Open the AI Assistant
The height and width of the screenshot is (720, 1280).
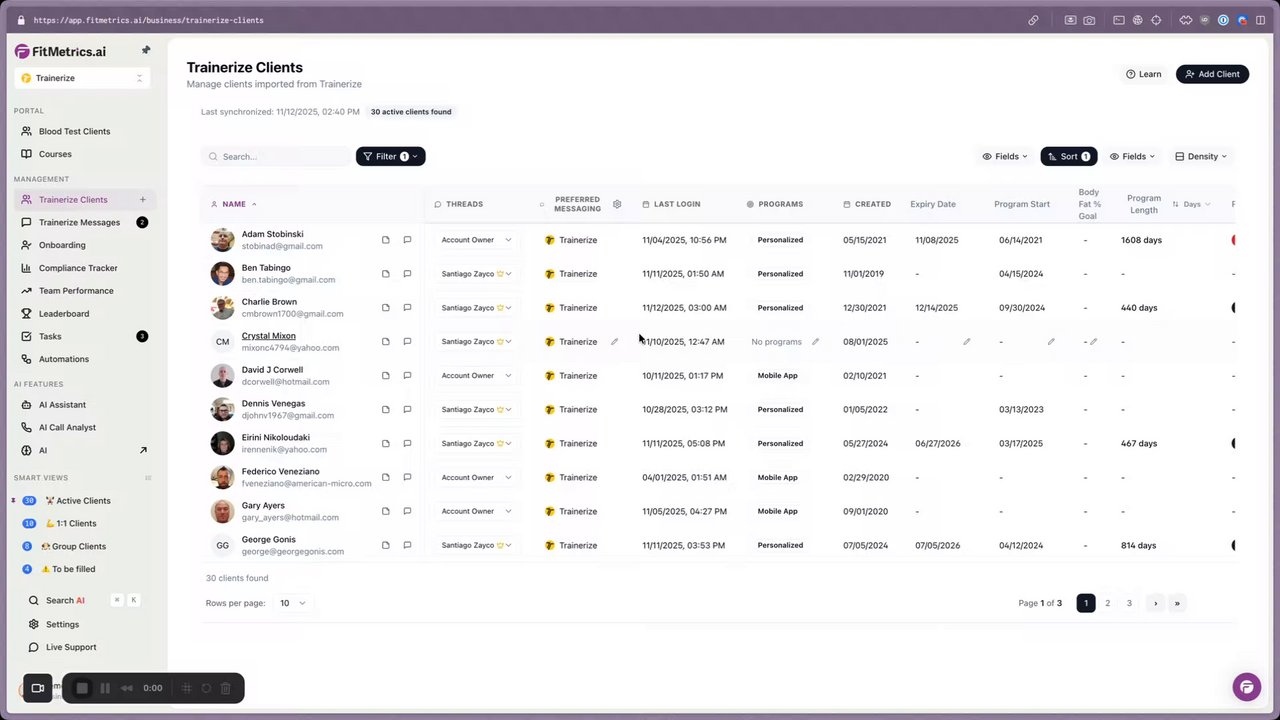62,405
